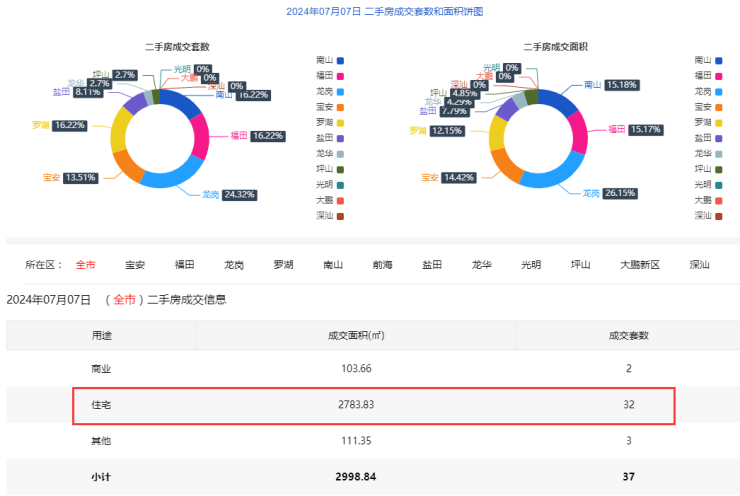Click the 成交套数 column header

click(x=628, y=336)
